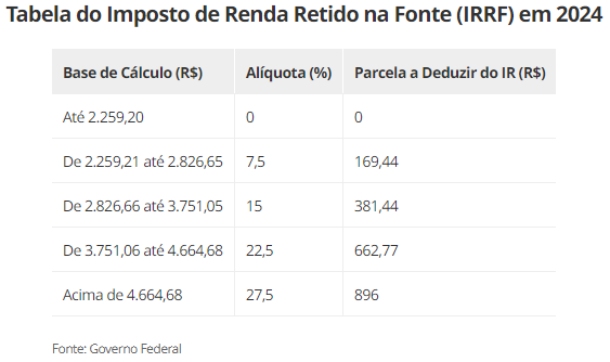Click the 15 aliquot cell
The image size is (610, 362).
[x=289, y=205]
